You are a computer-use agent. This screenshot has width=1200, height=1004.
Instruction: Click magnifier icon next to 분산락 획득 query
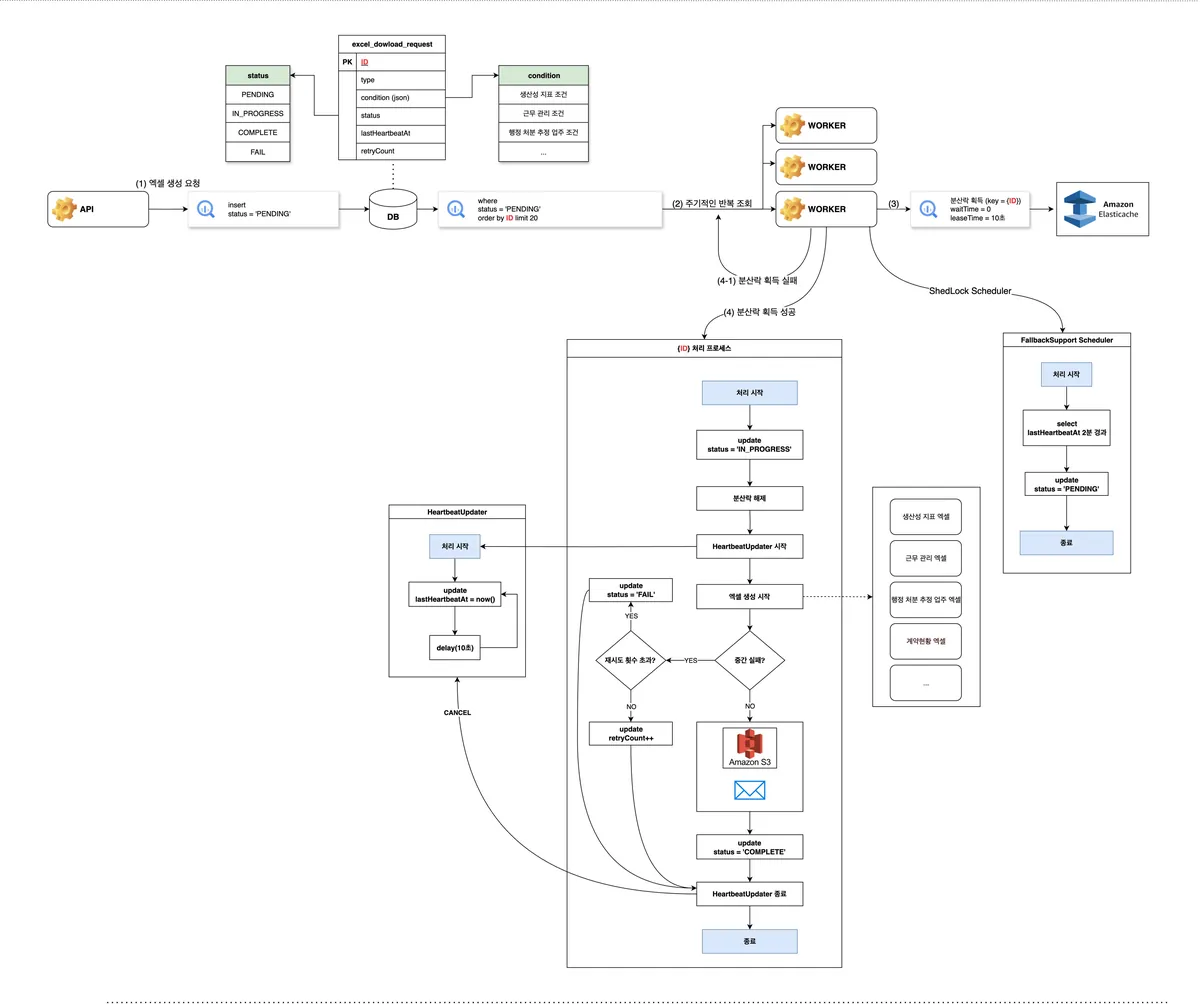click(928, 209)
